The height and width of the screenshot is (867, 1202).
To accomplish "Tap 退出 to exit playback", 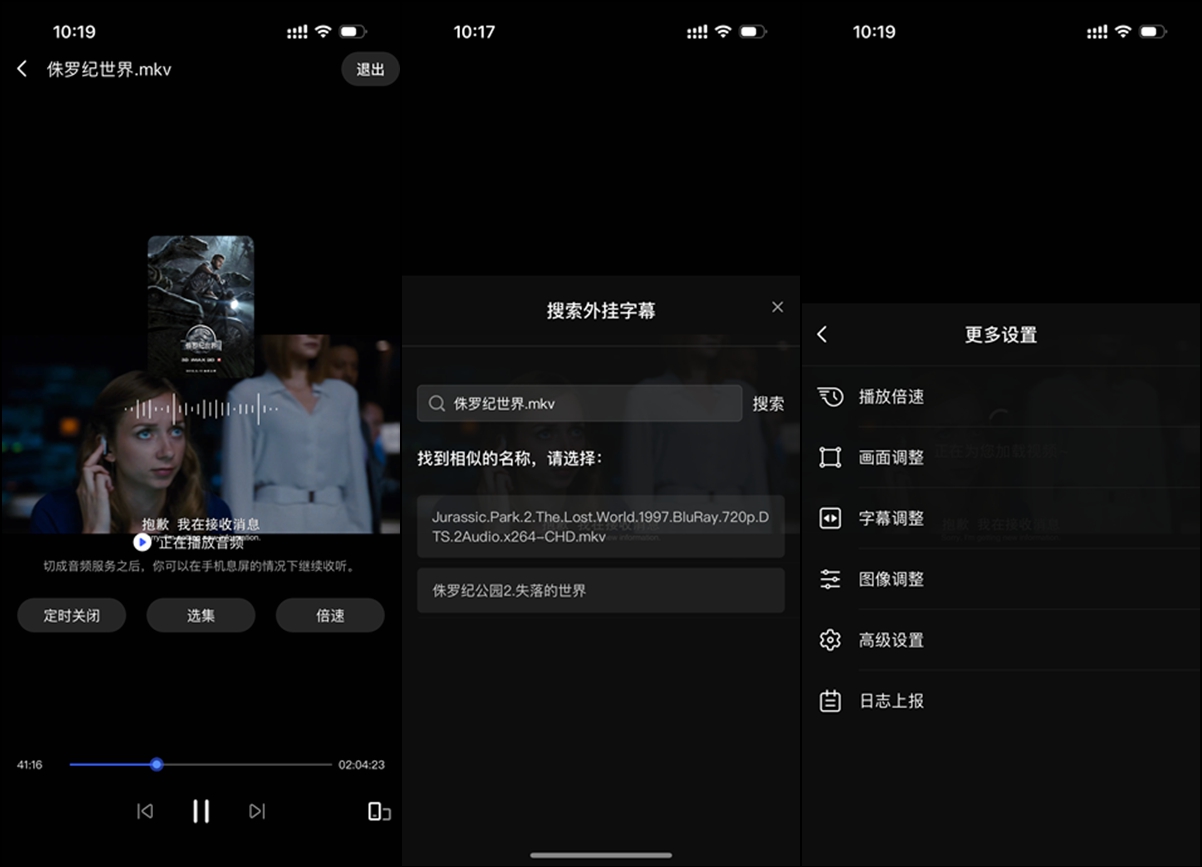I will point(370,69).
